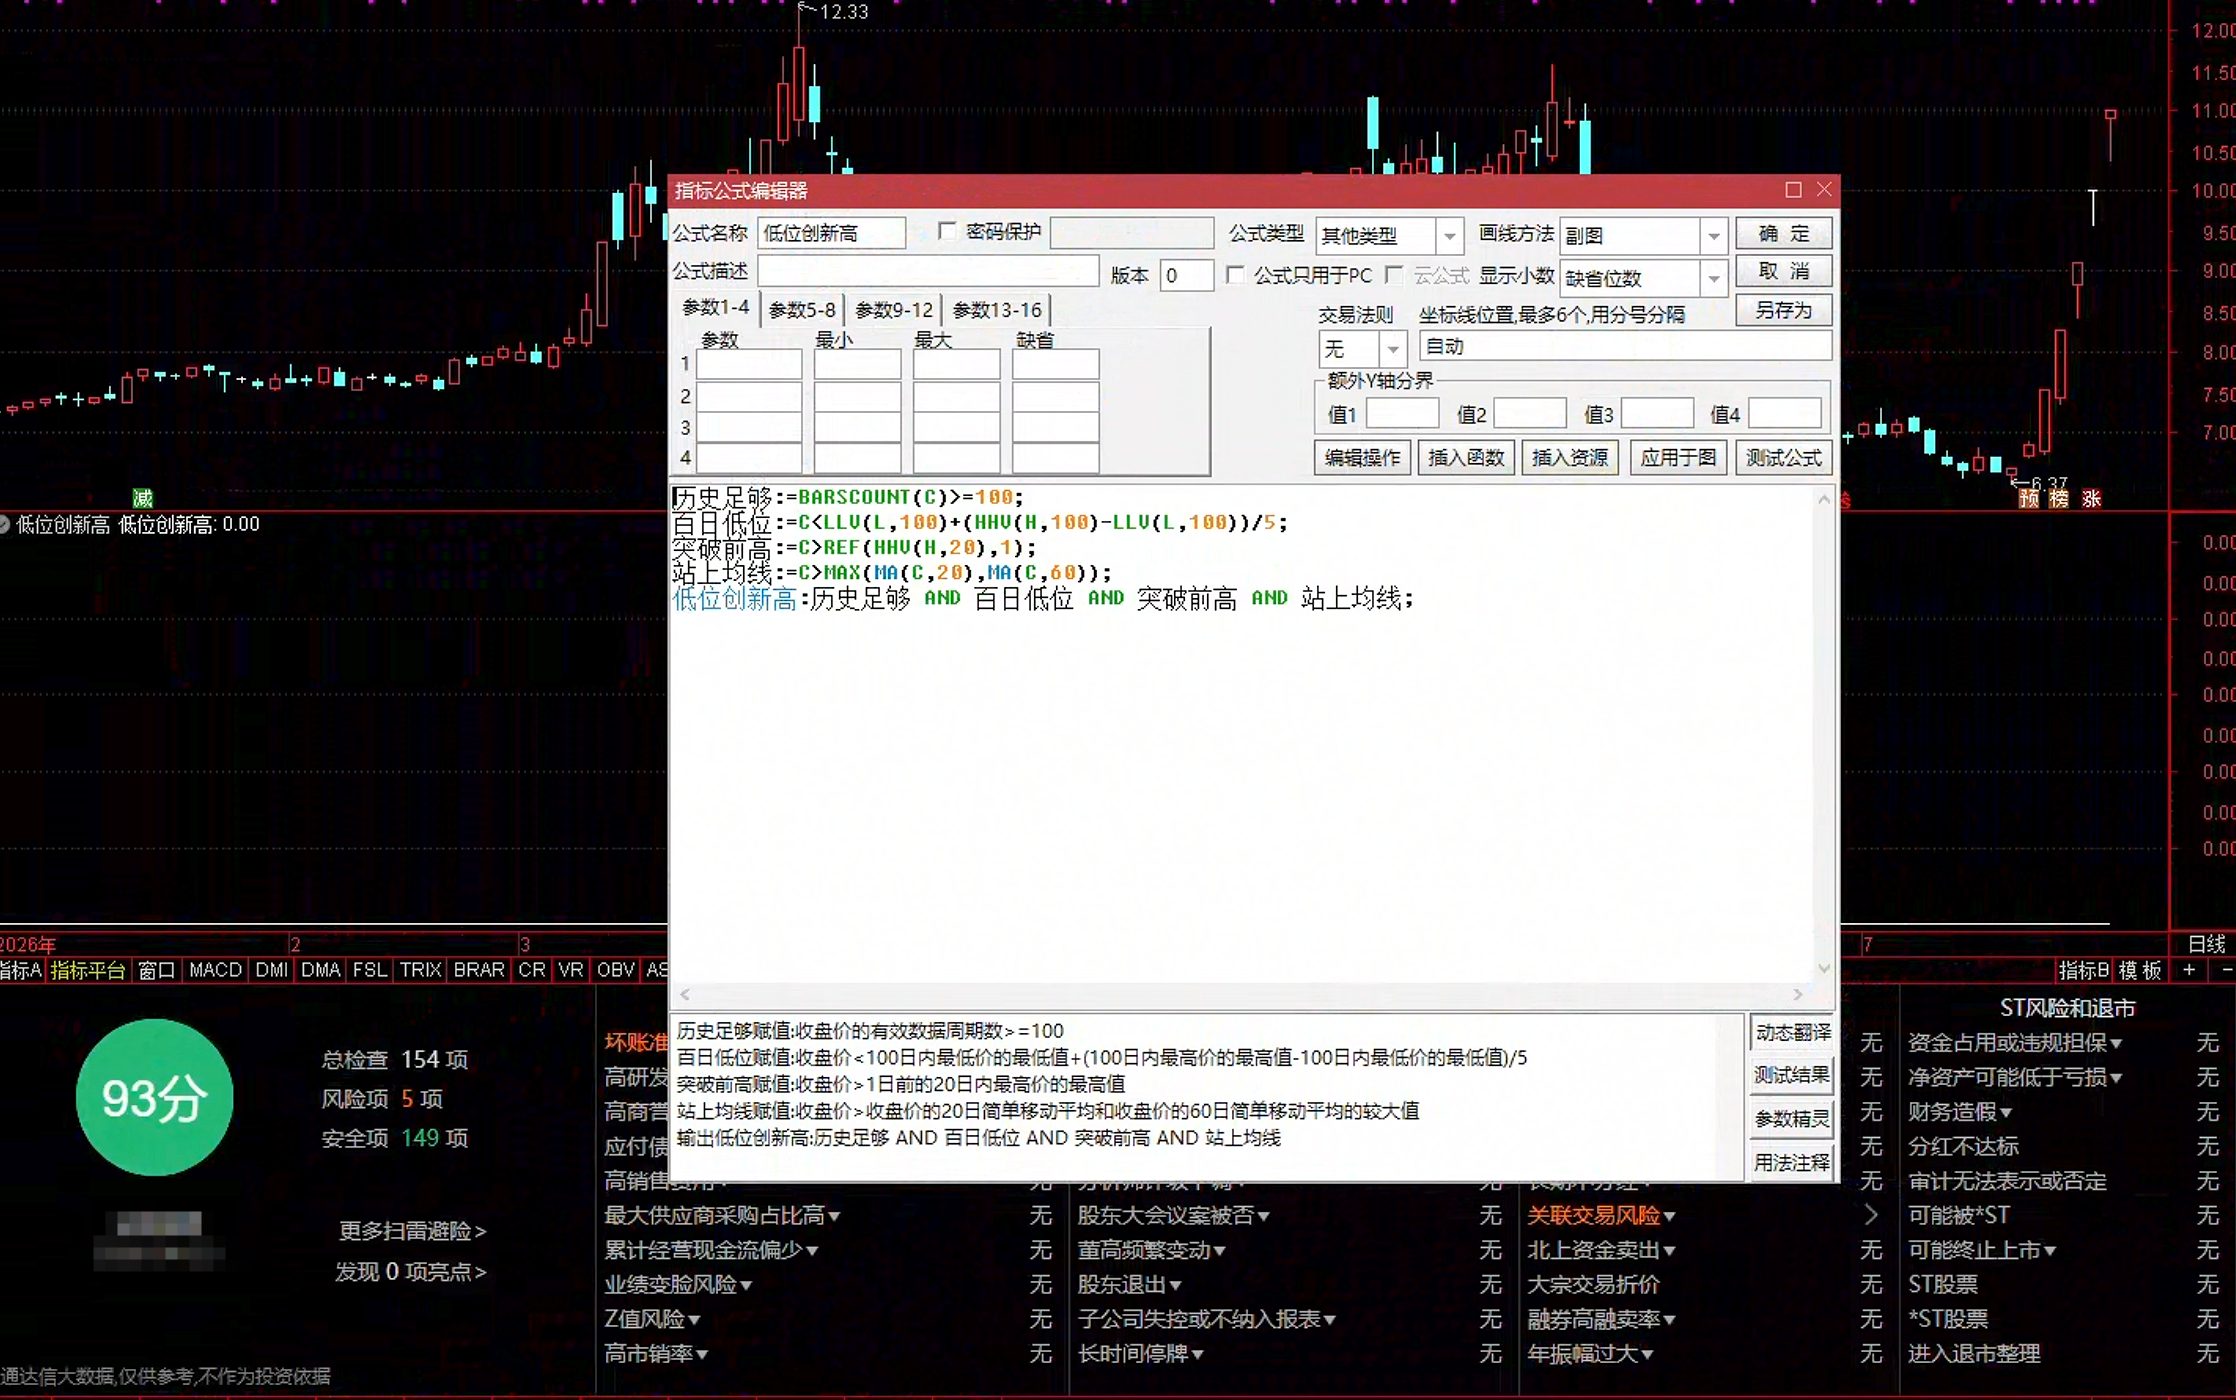Click 参数精灵 side button
This screenshot has height=1400, width=2236.
pyautogui.click(x=1792, y=1119)
